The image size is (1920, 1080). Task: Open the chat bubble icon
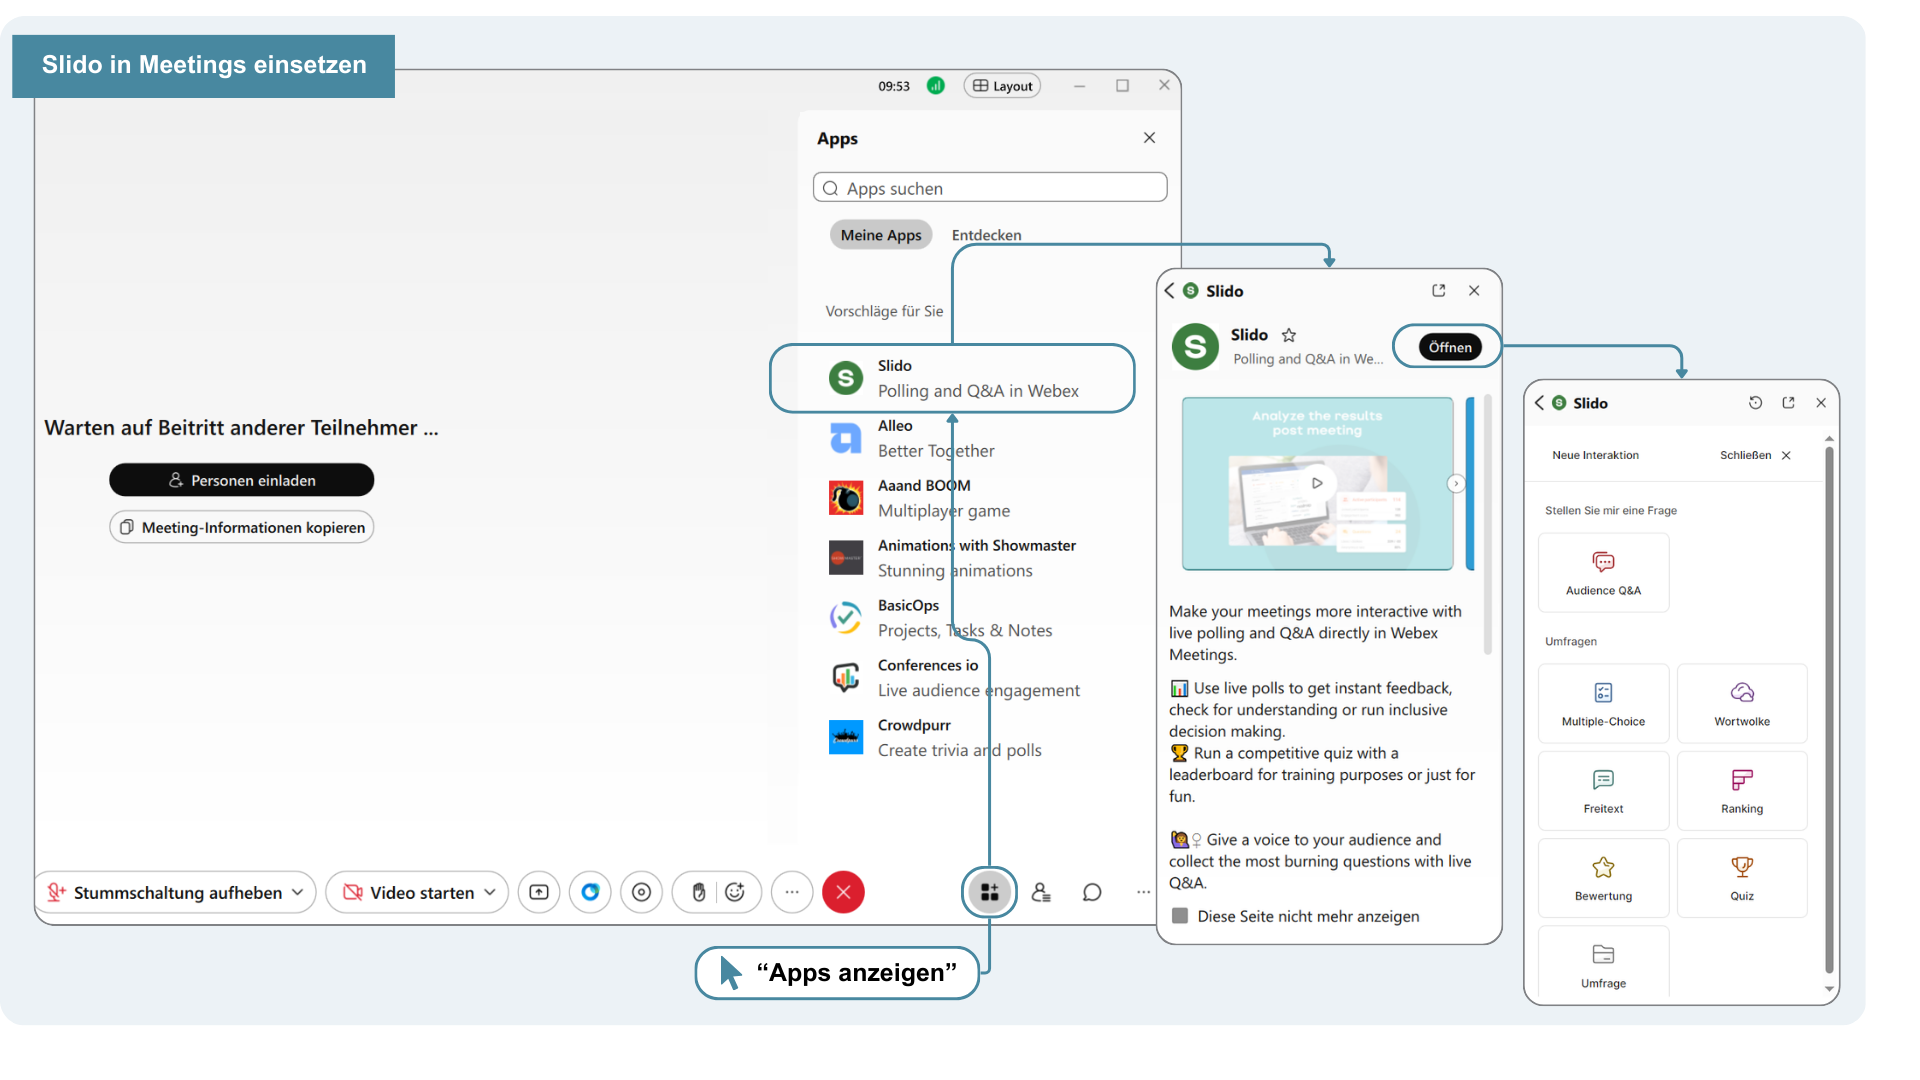[1092, 892]
